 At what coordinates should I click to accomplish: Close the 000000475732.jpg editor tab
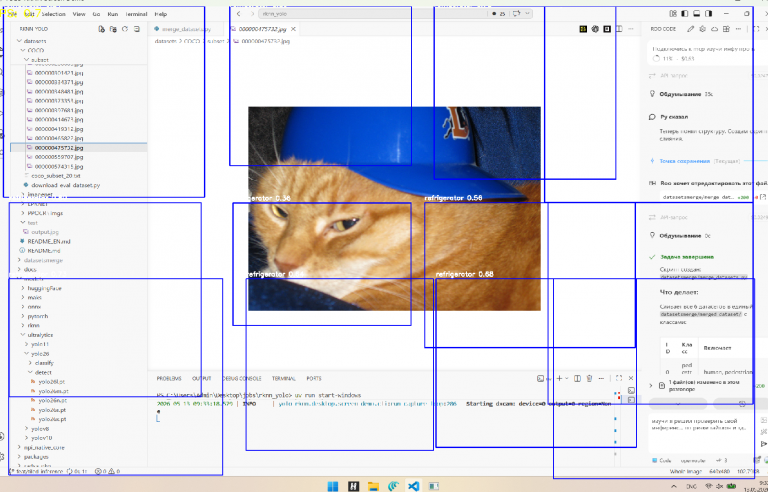293,29
